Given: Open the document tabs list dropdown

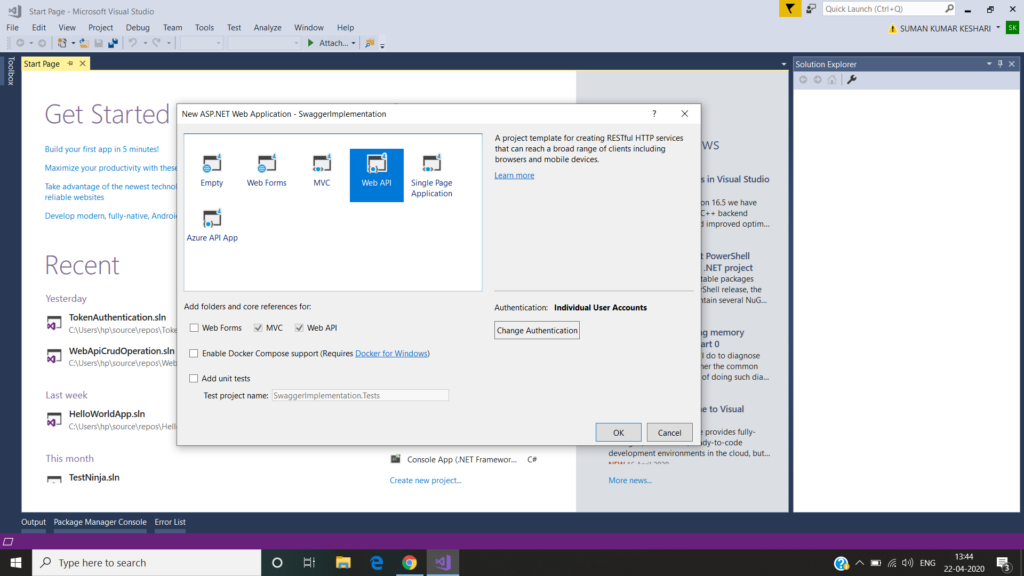Looking at the screenshot, I should tap(784, 64).
